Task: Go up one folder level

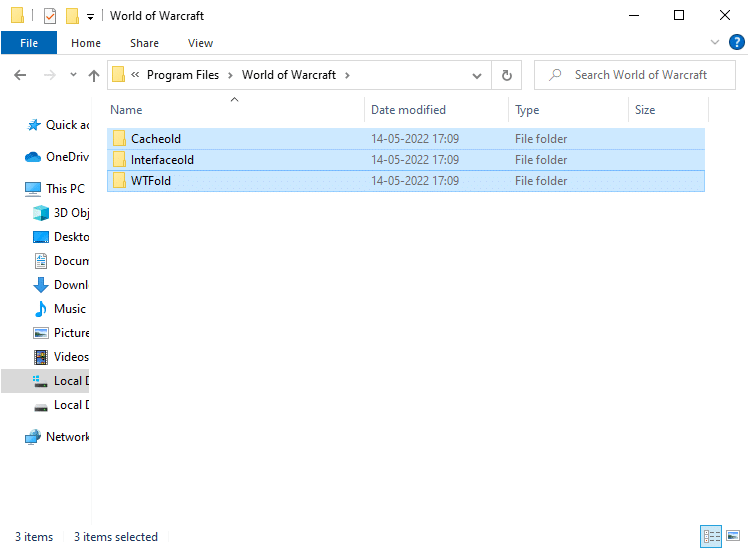Action: coord(94,75)
